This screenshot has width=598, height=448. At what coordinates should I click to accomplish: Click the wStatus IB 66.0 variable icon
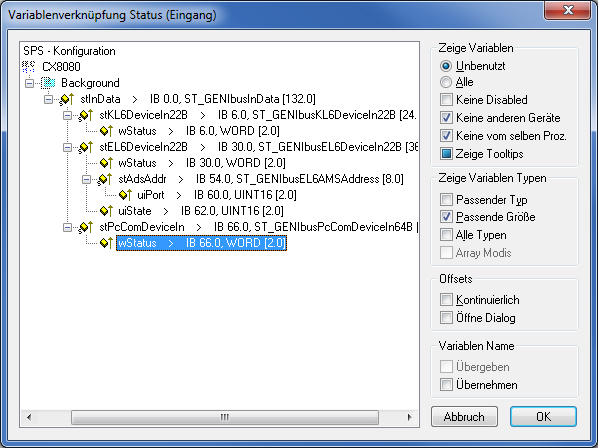point(106,243)
